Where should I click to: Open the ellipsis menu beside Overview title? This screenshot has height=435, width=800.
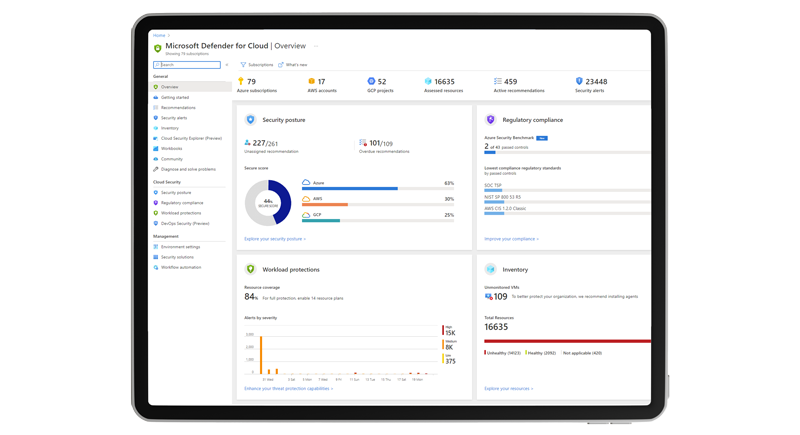(x=316, y=46)
